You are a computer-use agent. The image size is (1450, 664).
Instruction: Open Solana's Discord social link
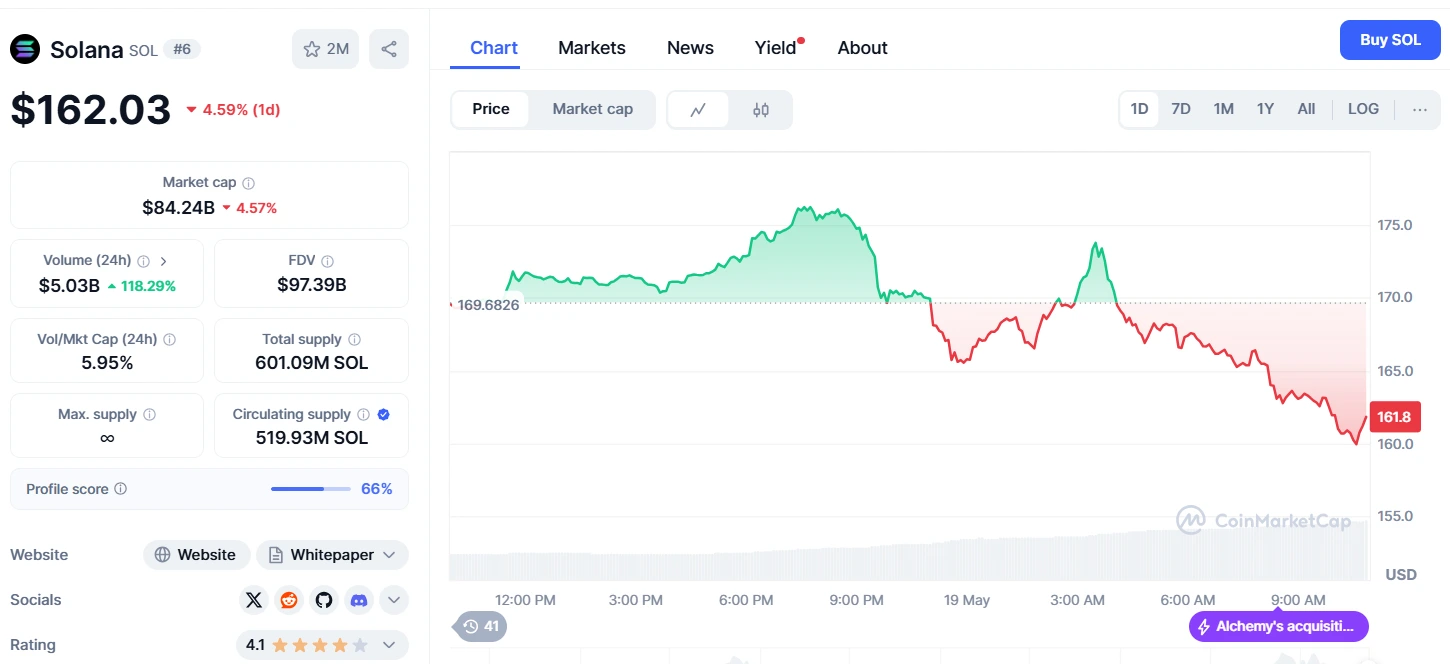tap(359, 600)
